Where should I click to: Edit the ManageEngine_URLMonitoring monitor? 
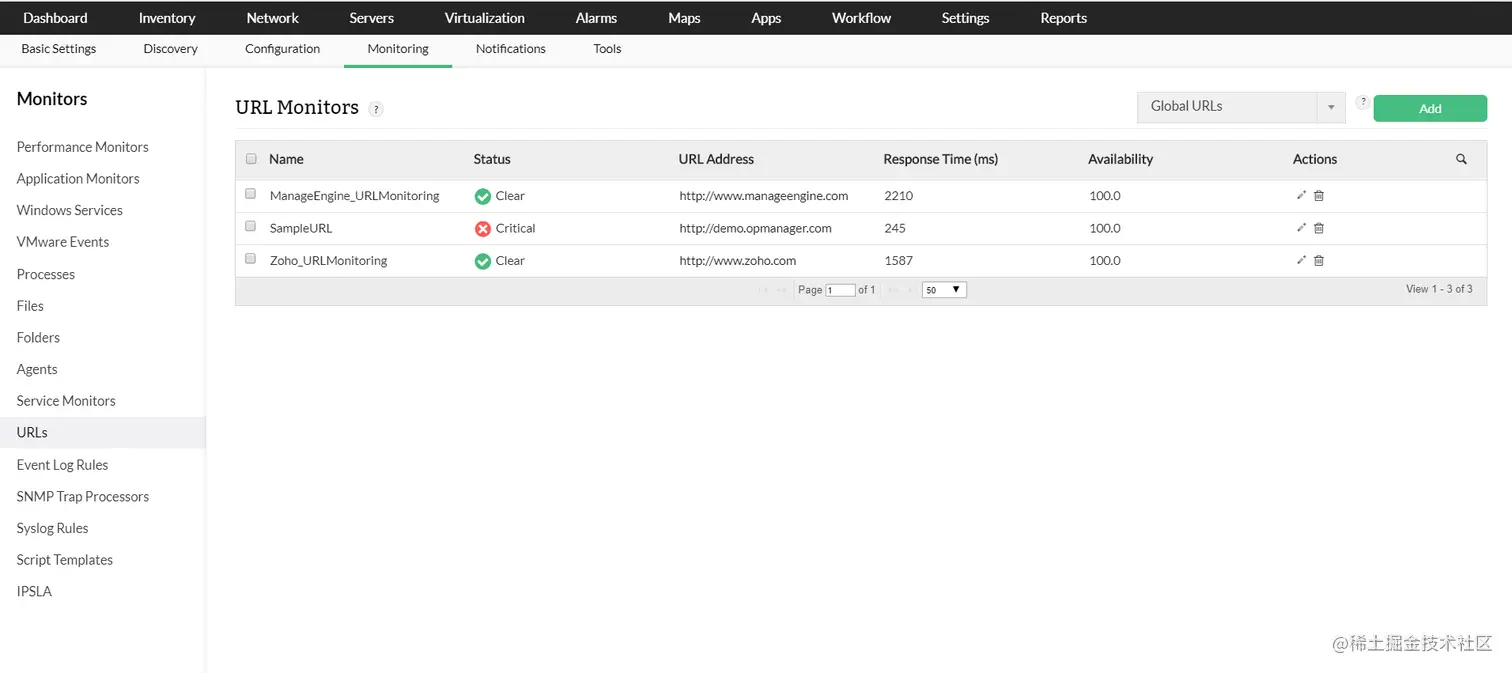1300,195
